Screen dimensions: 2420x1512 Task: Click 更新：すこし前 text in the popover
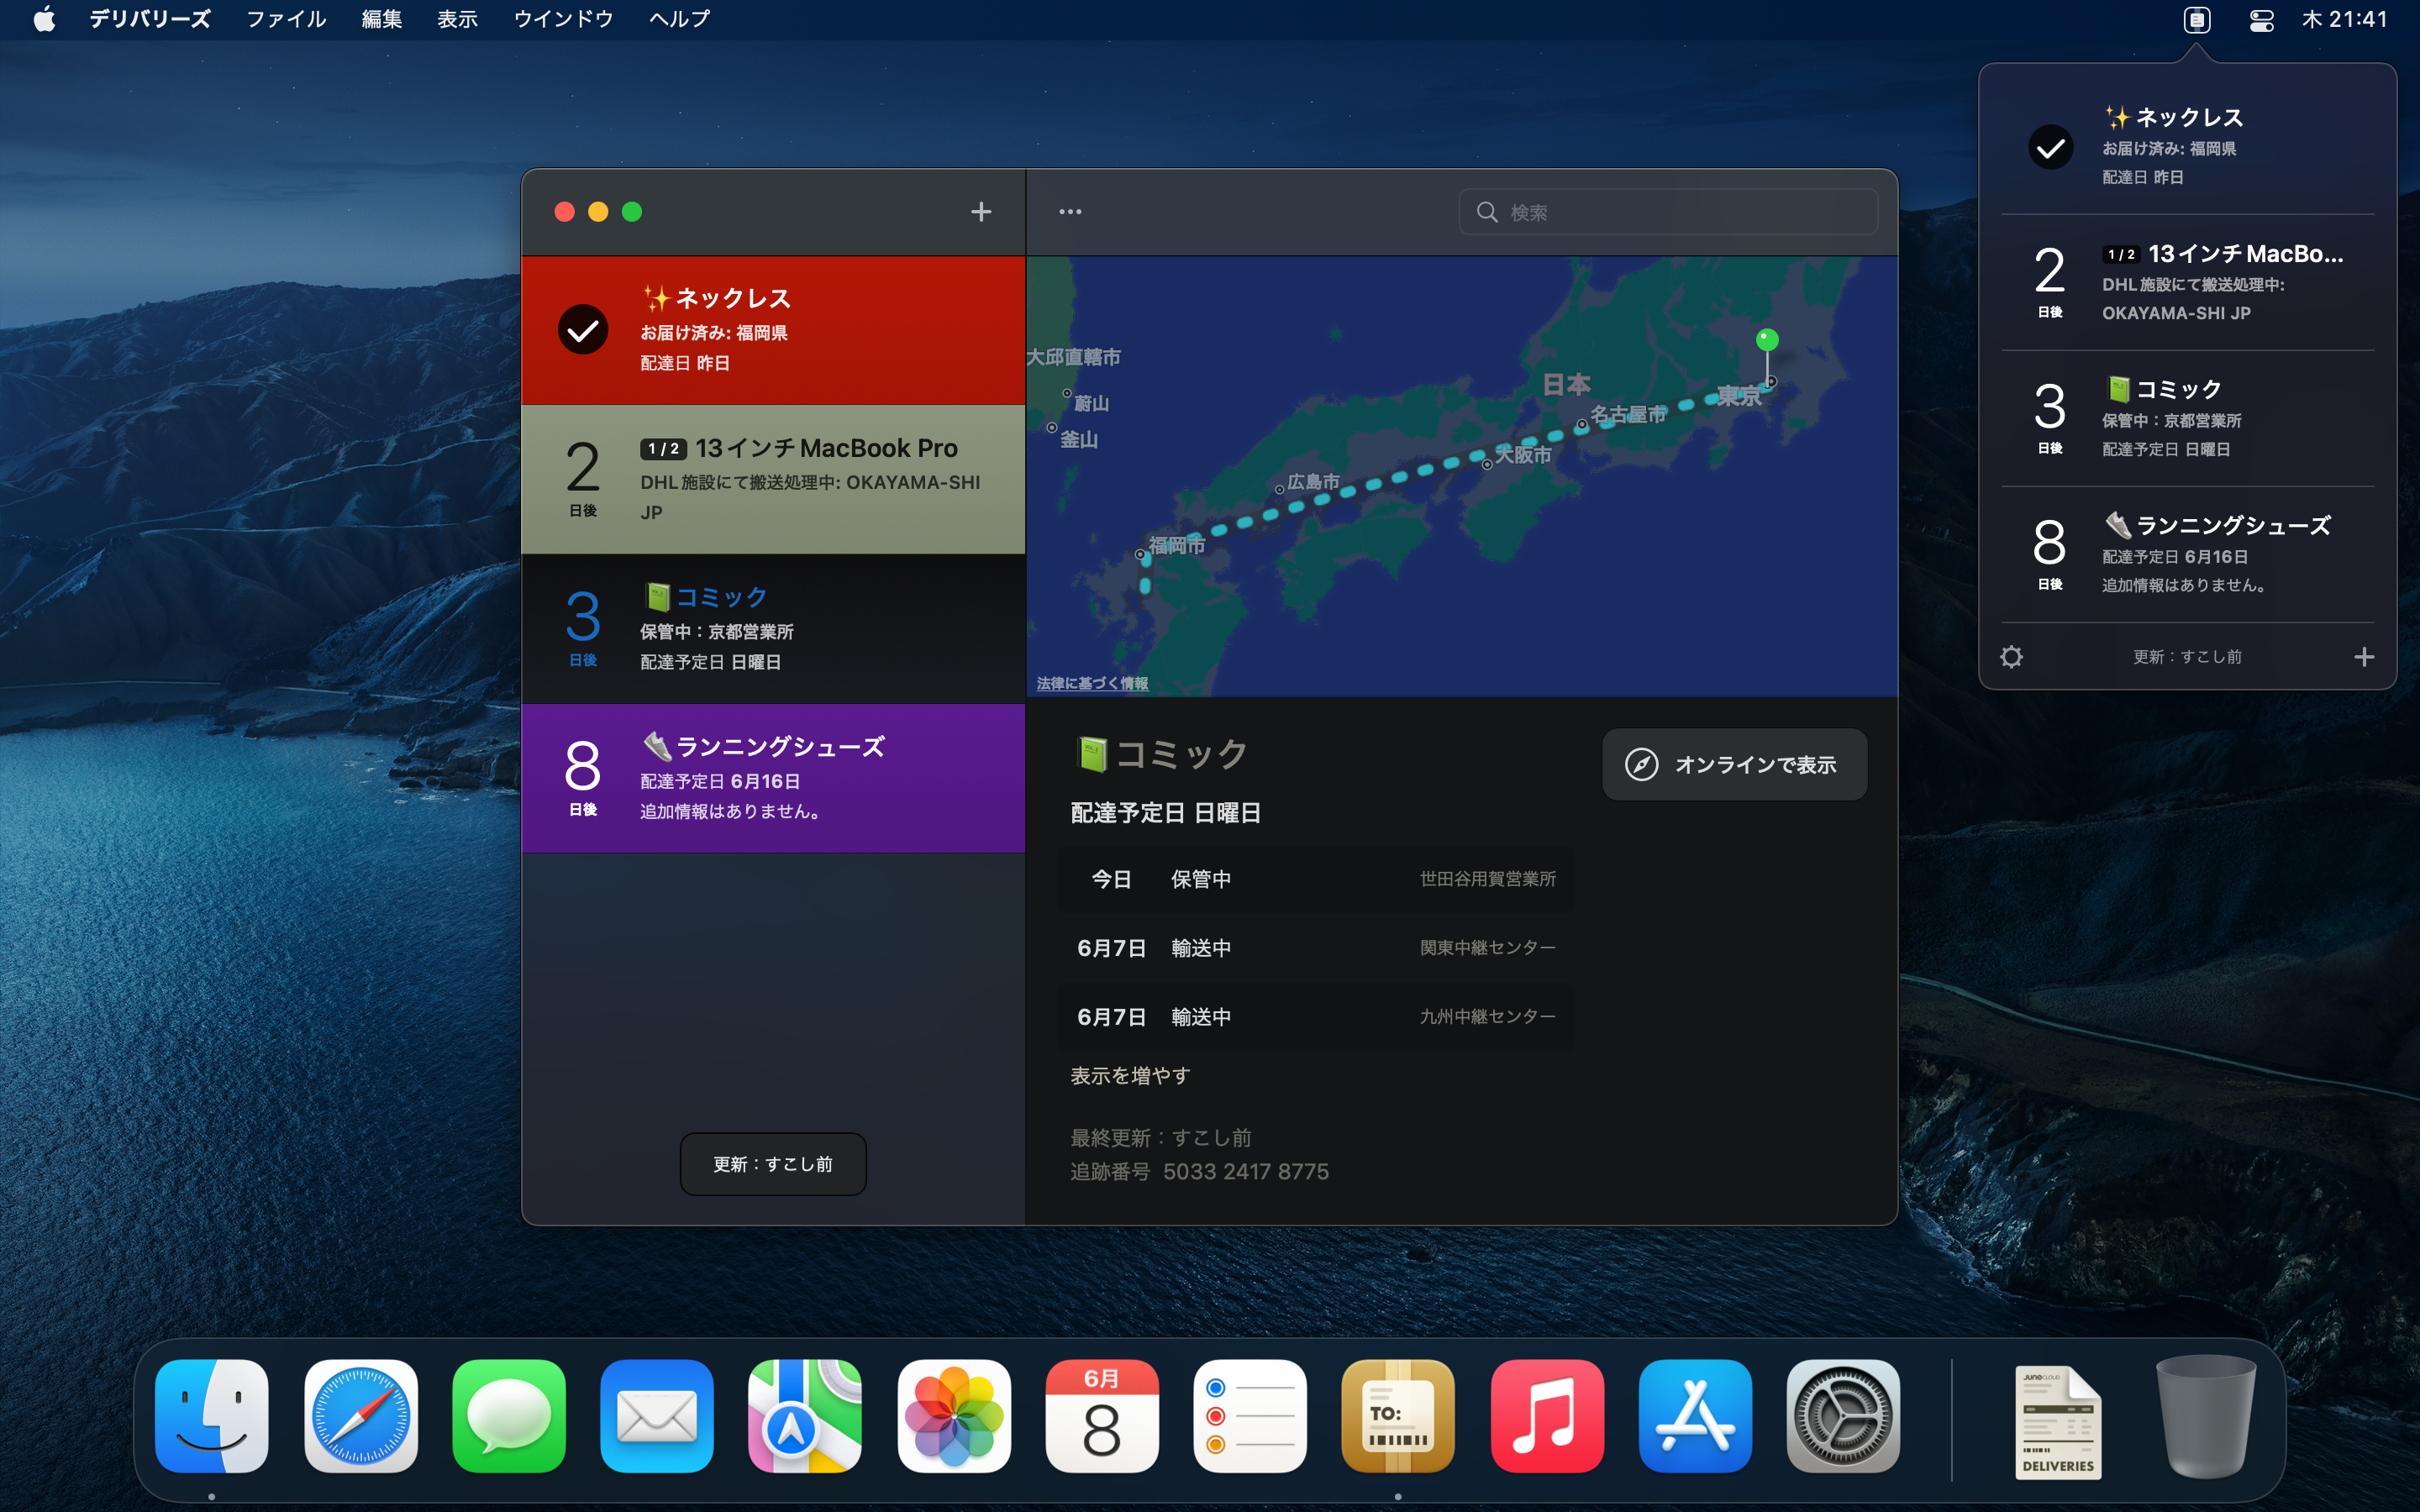point(2187,657)
